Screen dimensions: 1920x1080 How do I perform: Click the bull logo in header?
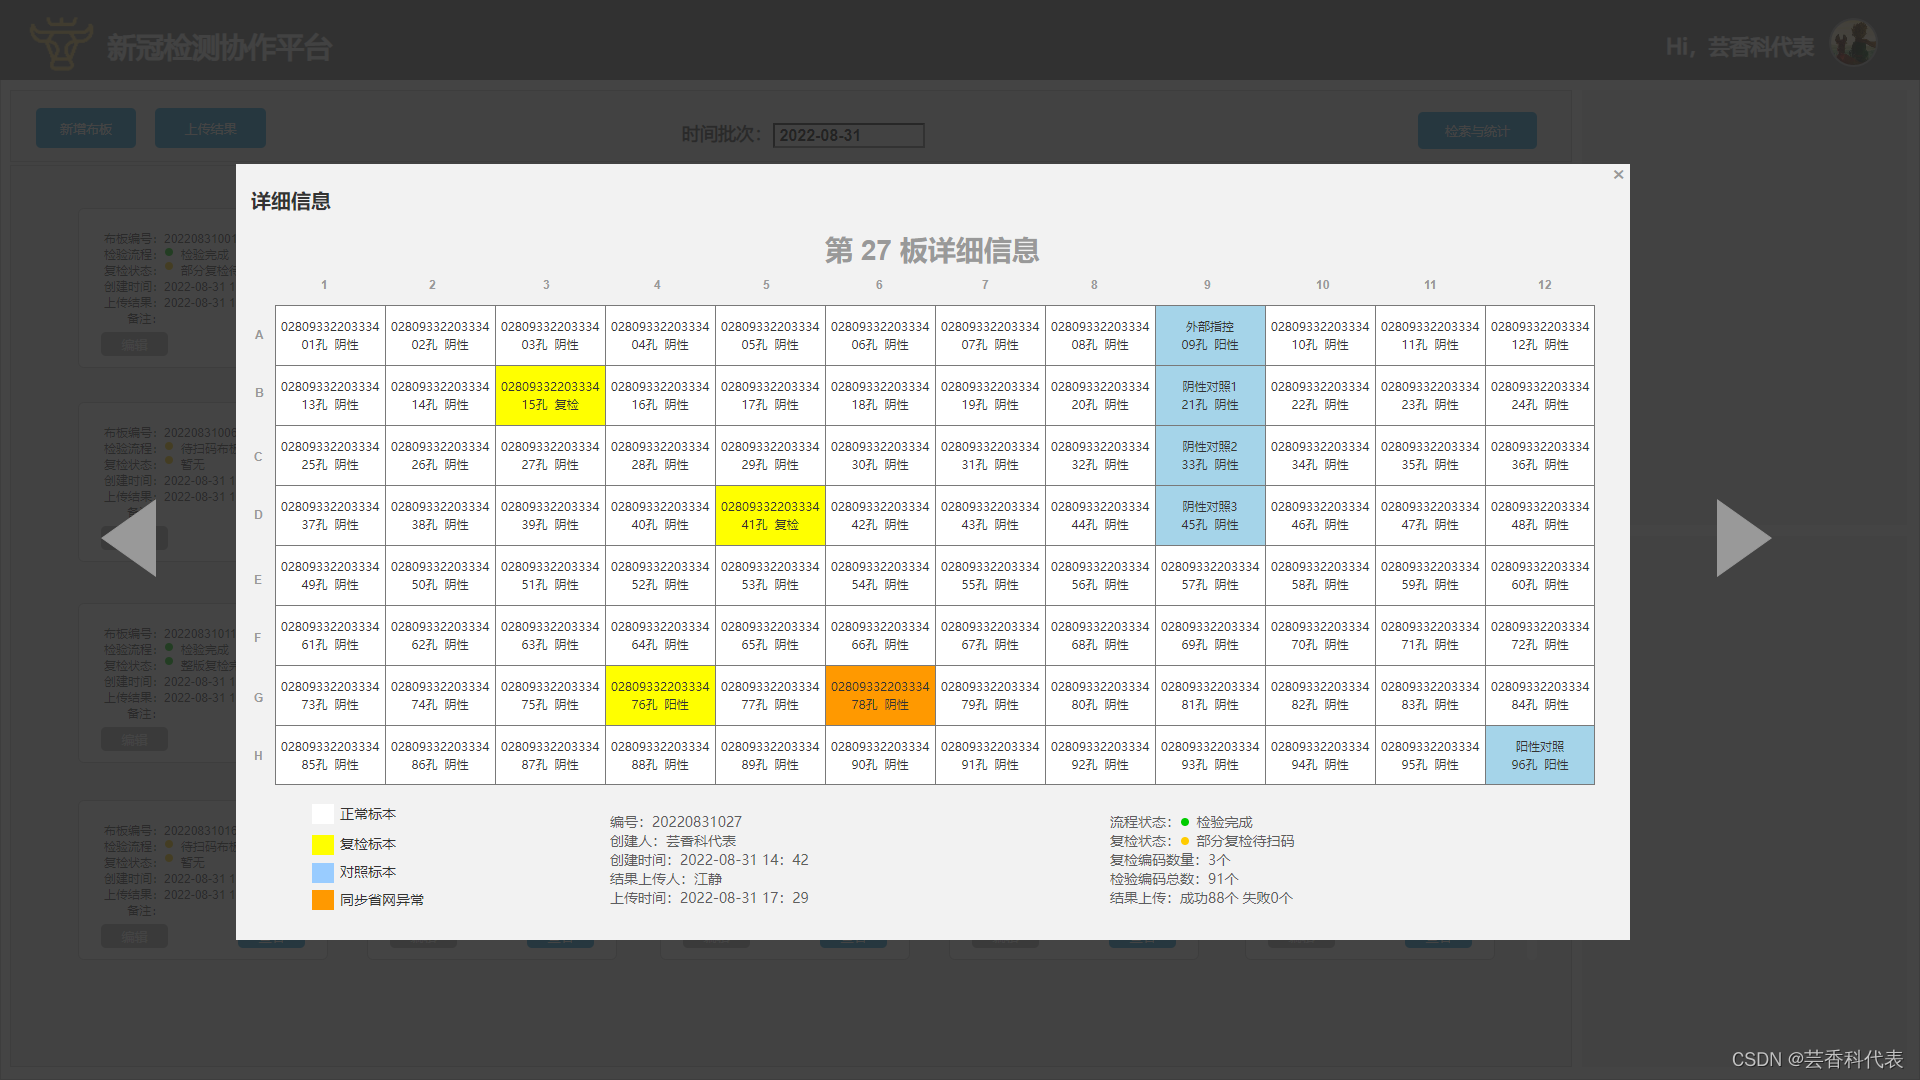[x=61, y=43]
